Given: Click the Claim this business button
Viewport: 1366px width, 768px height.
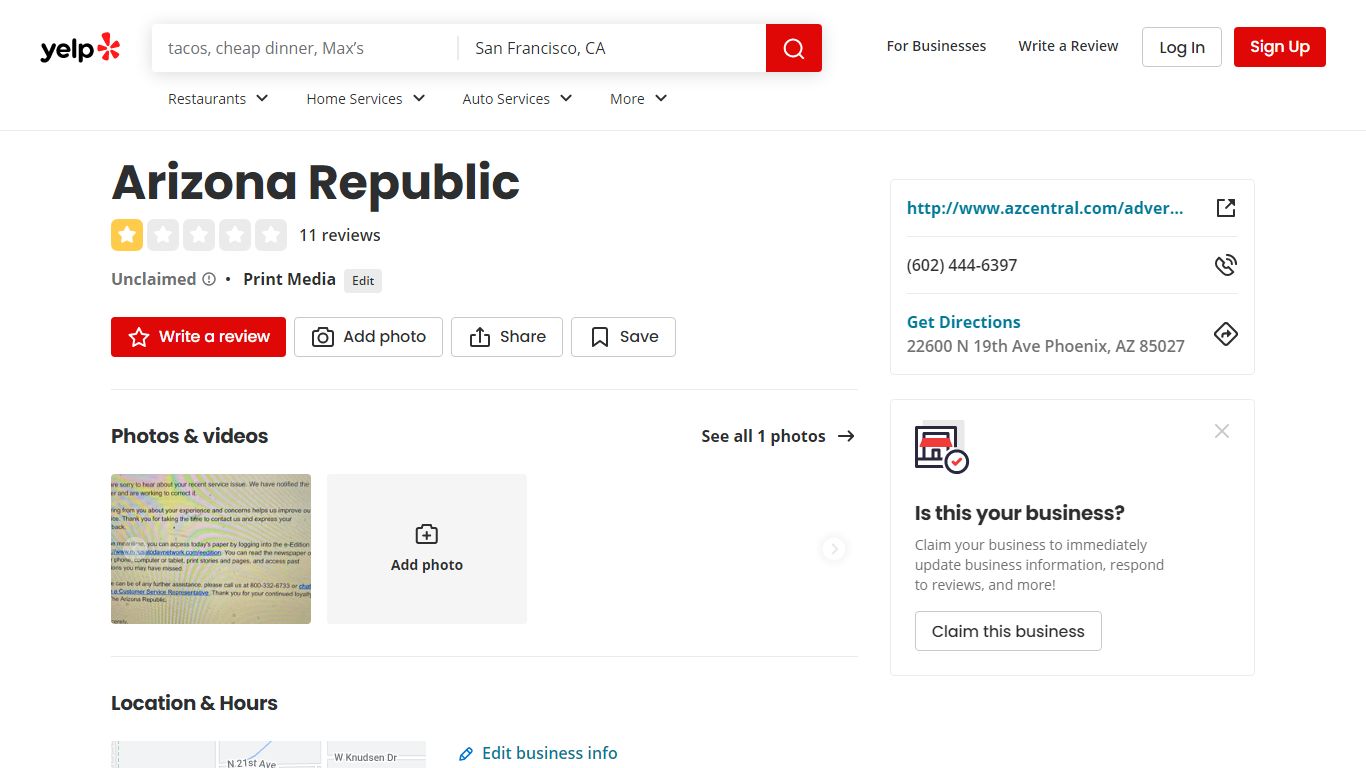Looking at the screenshot, I should pos(1008,631).
